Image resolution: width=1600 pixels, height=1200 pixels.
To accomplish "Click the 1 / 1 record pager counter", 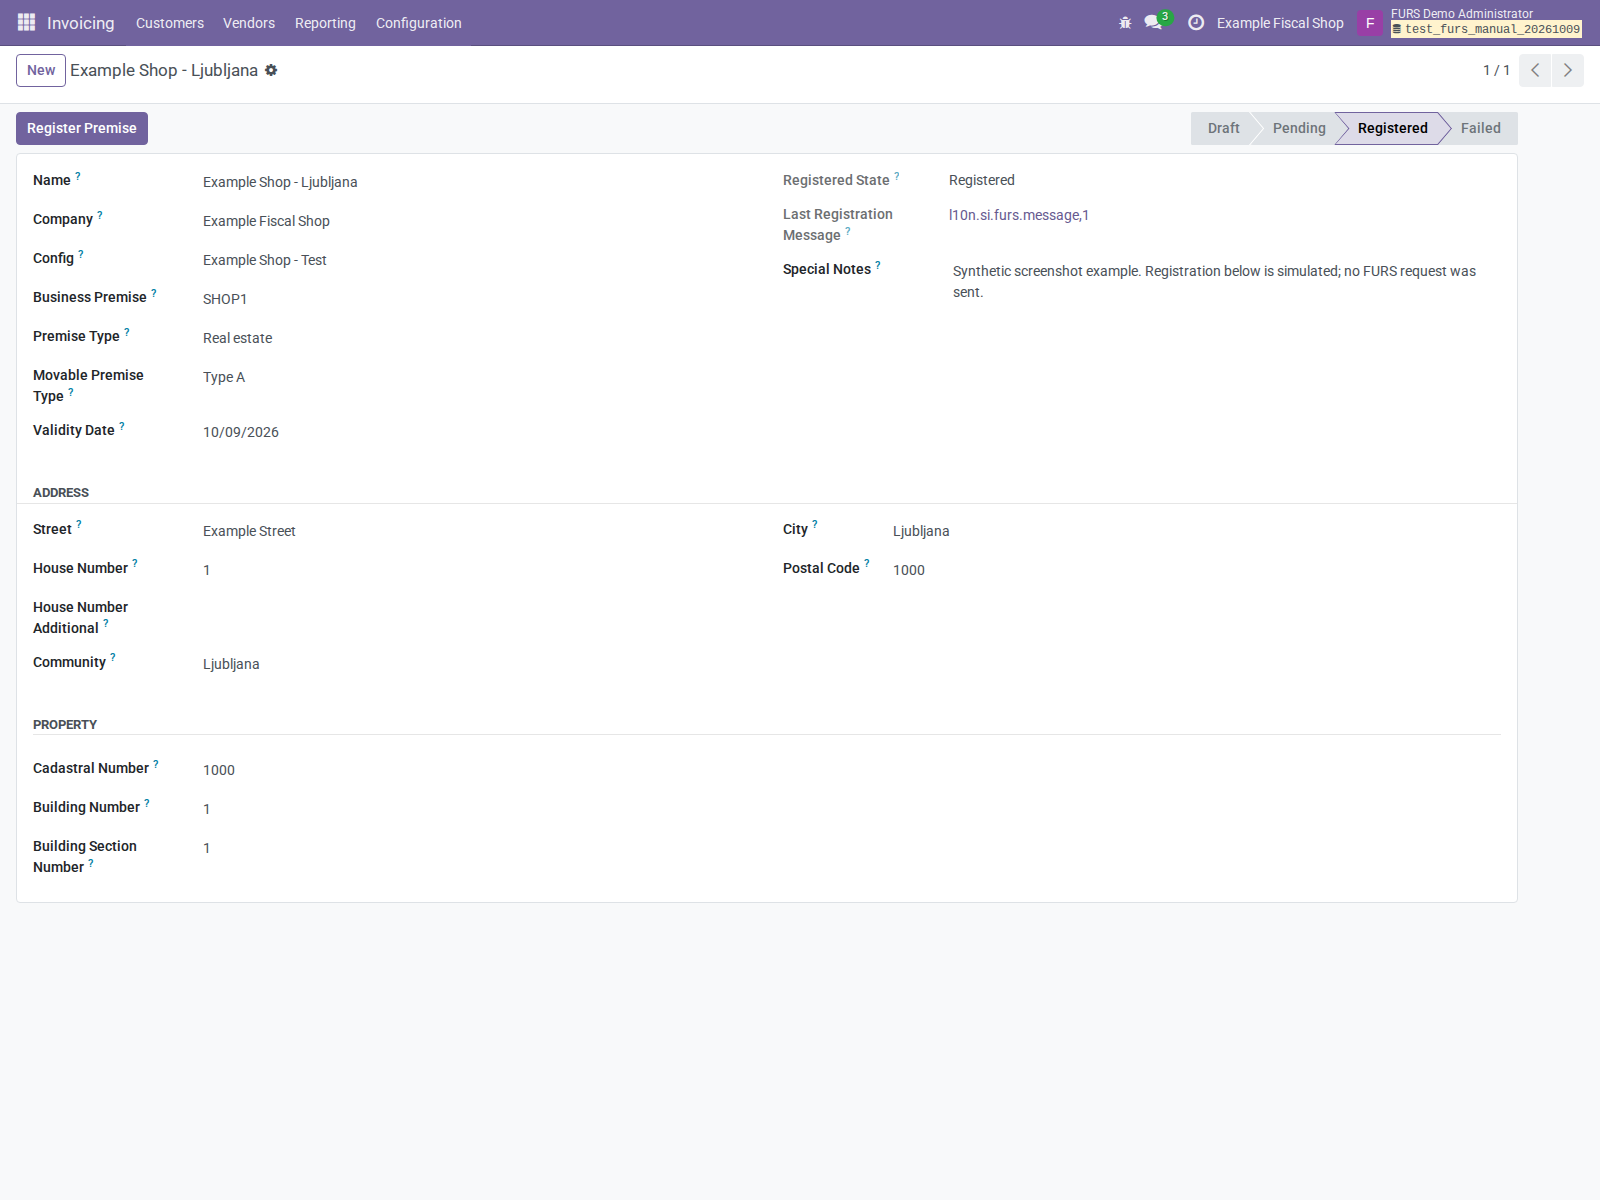I will click(x=1496, y=70).
